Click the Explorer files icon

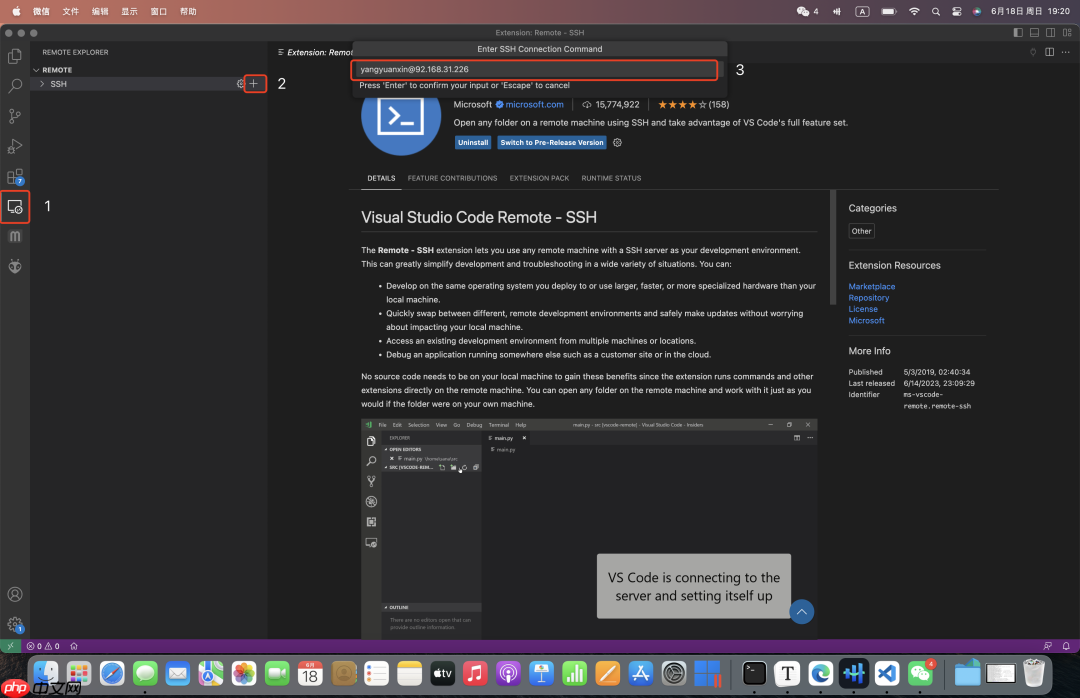tap(15, 56)
